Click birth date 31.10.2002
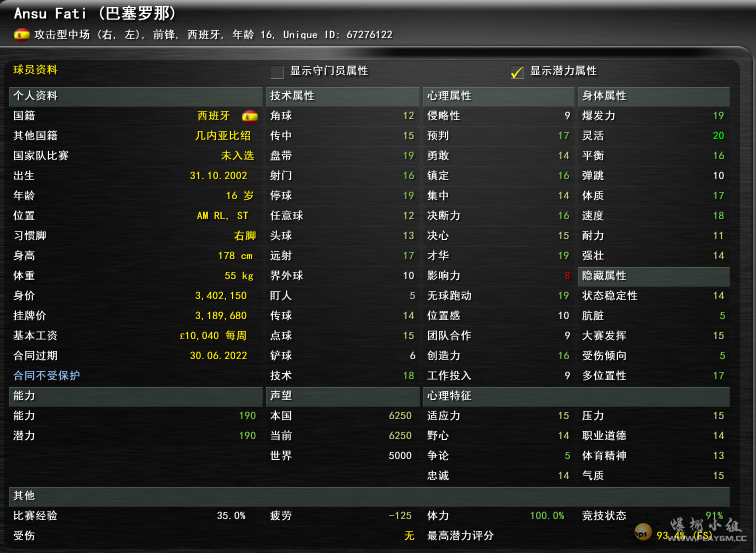 tap(218, 175)
